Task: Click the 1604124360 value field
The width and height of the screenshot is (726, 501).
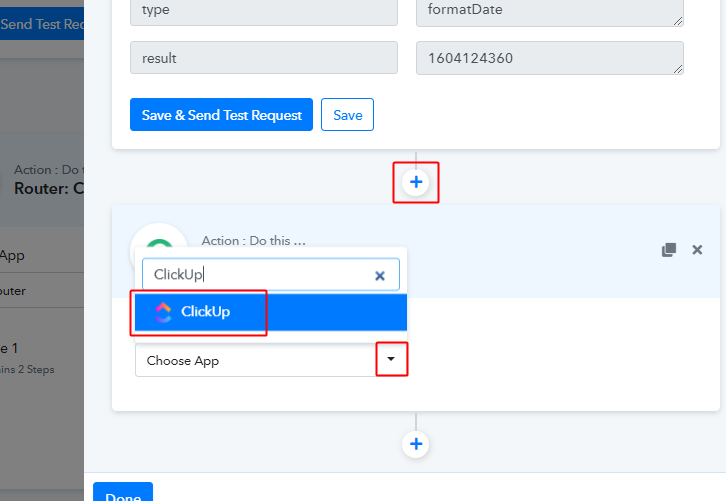Action: click(x=550, y=58)
